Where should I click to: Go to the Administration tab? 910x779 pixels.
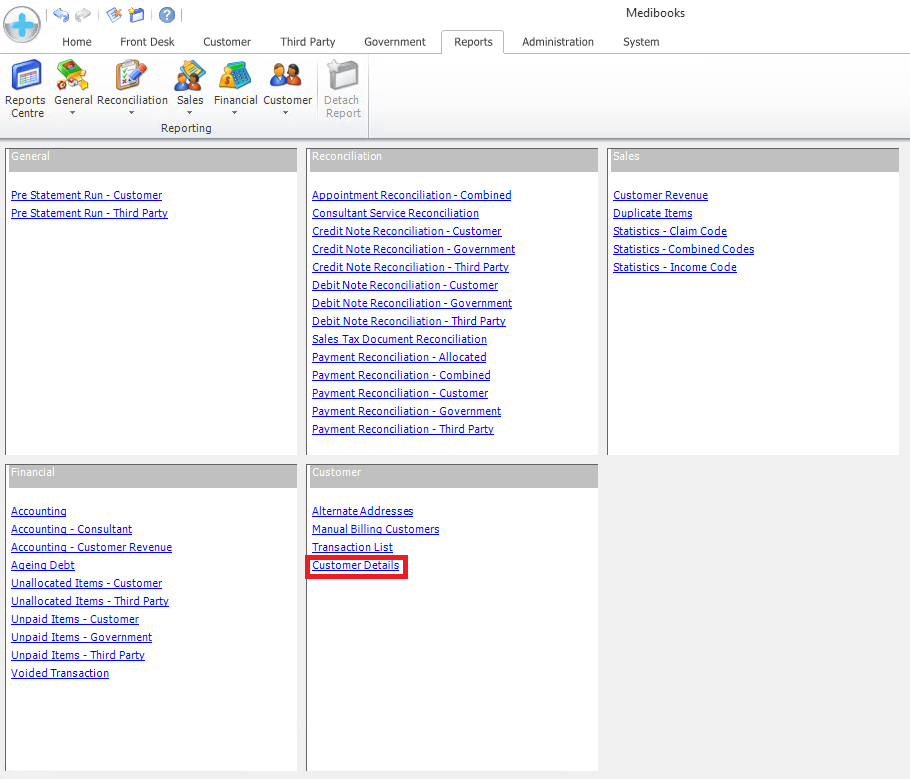pos(558,42)
